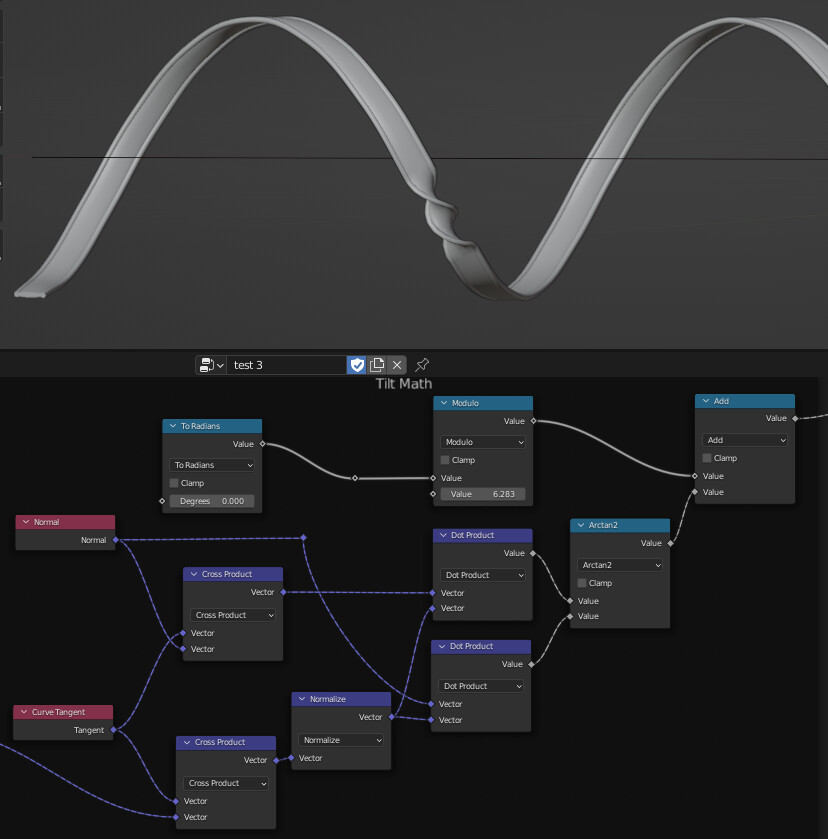
Task: Open the To Radians operation dropdown
Action: coord(211,465)
